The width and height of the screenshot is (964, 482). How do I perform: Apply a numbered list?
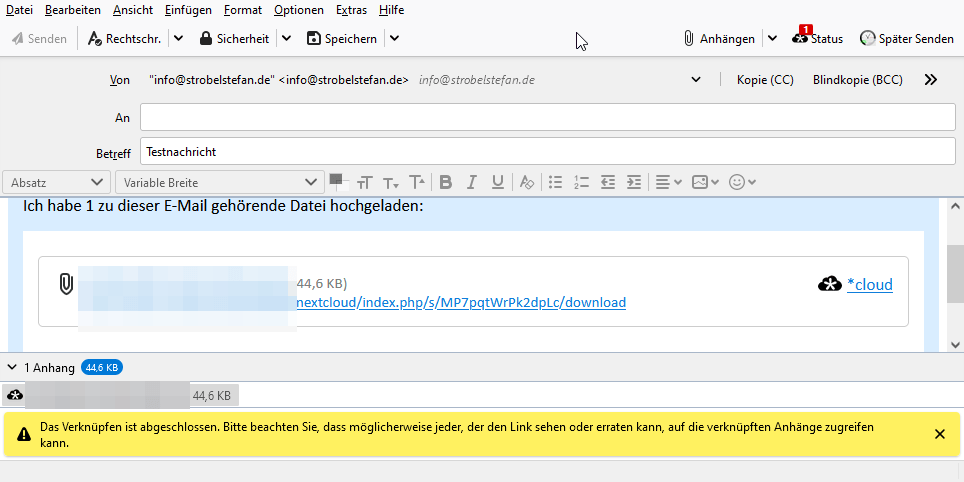click(x=582, y=183)
